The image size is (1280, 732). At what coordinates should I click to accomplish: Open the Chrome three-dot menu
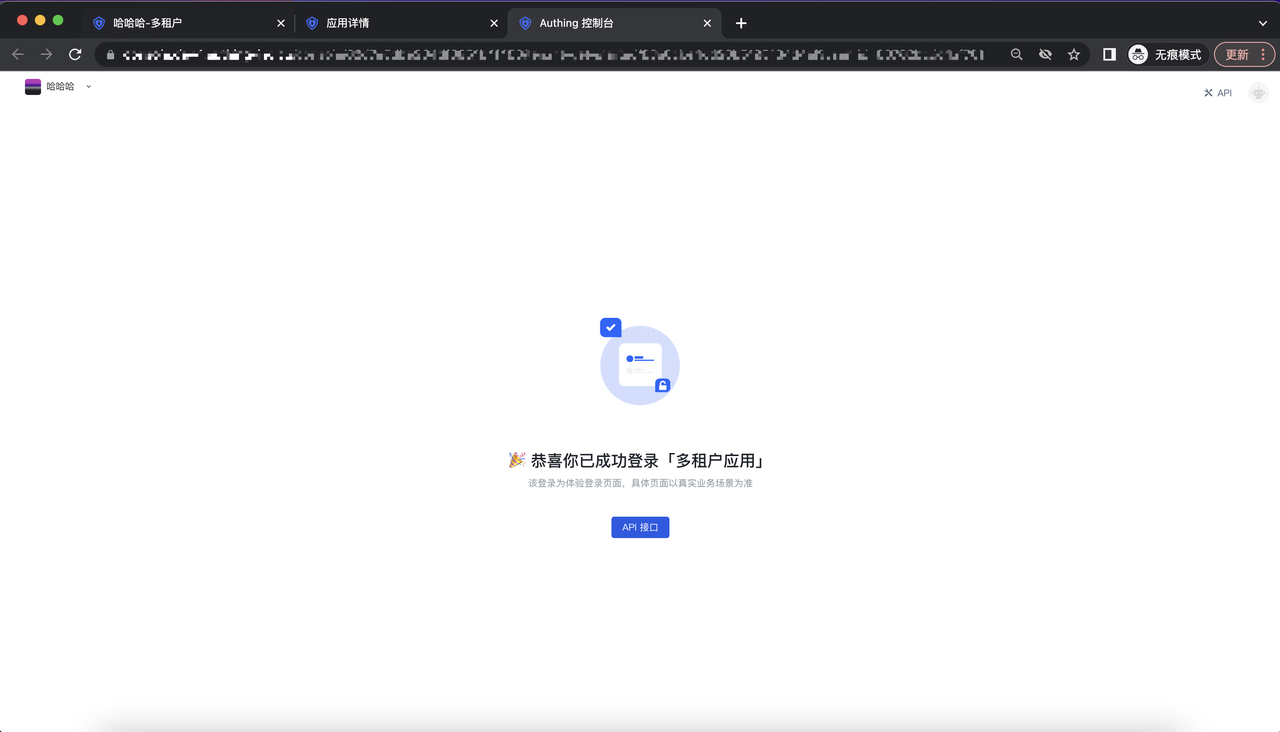pos(1263,55)
